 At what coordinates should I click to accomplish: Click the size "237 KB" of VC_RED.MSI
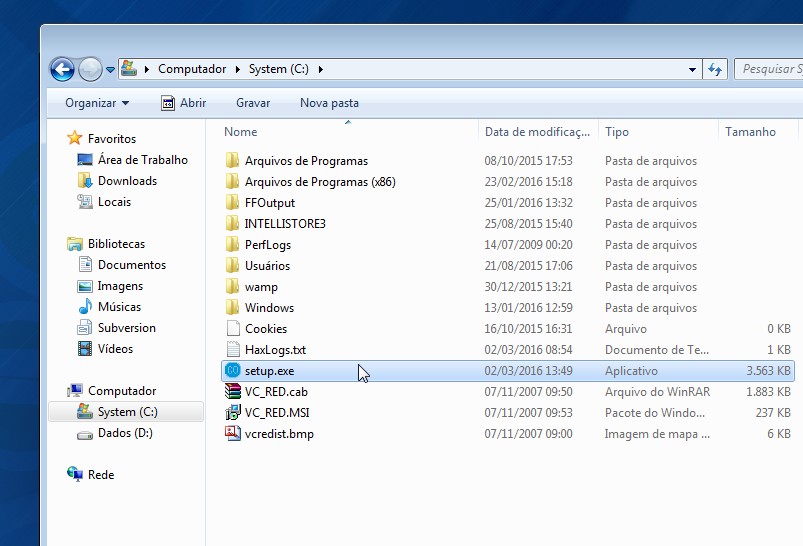click(x=773, y=413)
